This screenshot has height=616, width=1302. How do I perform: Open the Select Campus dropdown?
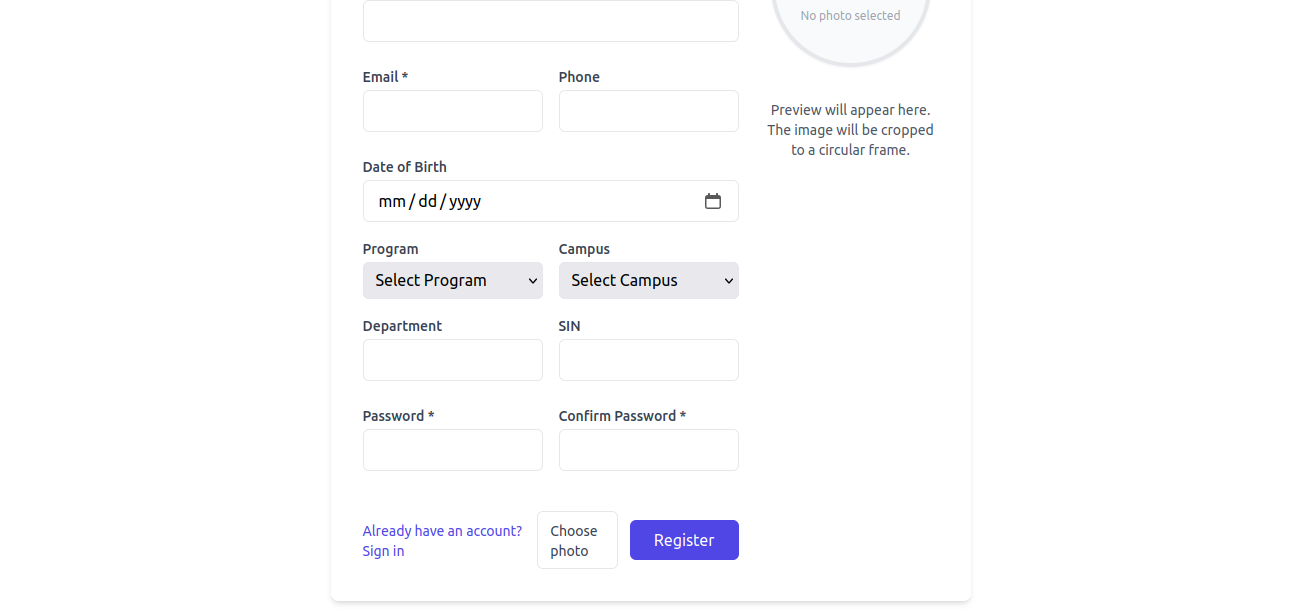coord(648,280)
